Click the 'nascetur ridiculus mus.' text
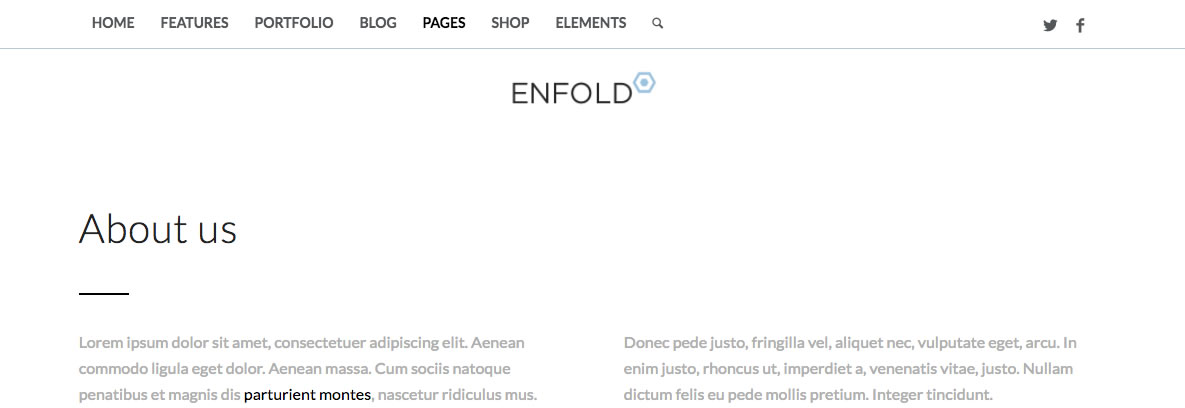The width and height of the screenshot is (1185, 408). (x=458, y=395)
